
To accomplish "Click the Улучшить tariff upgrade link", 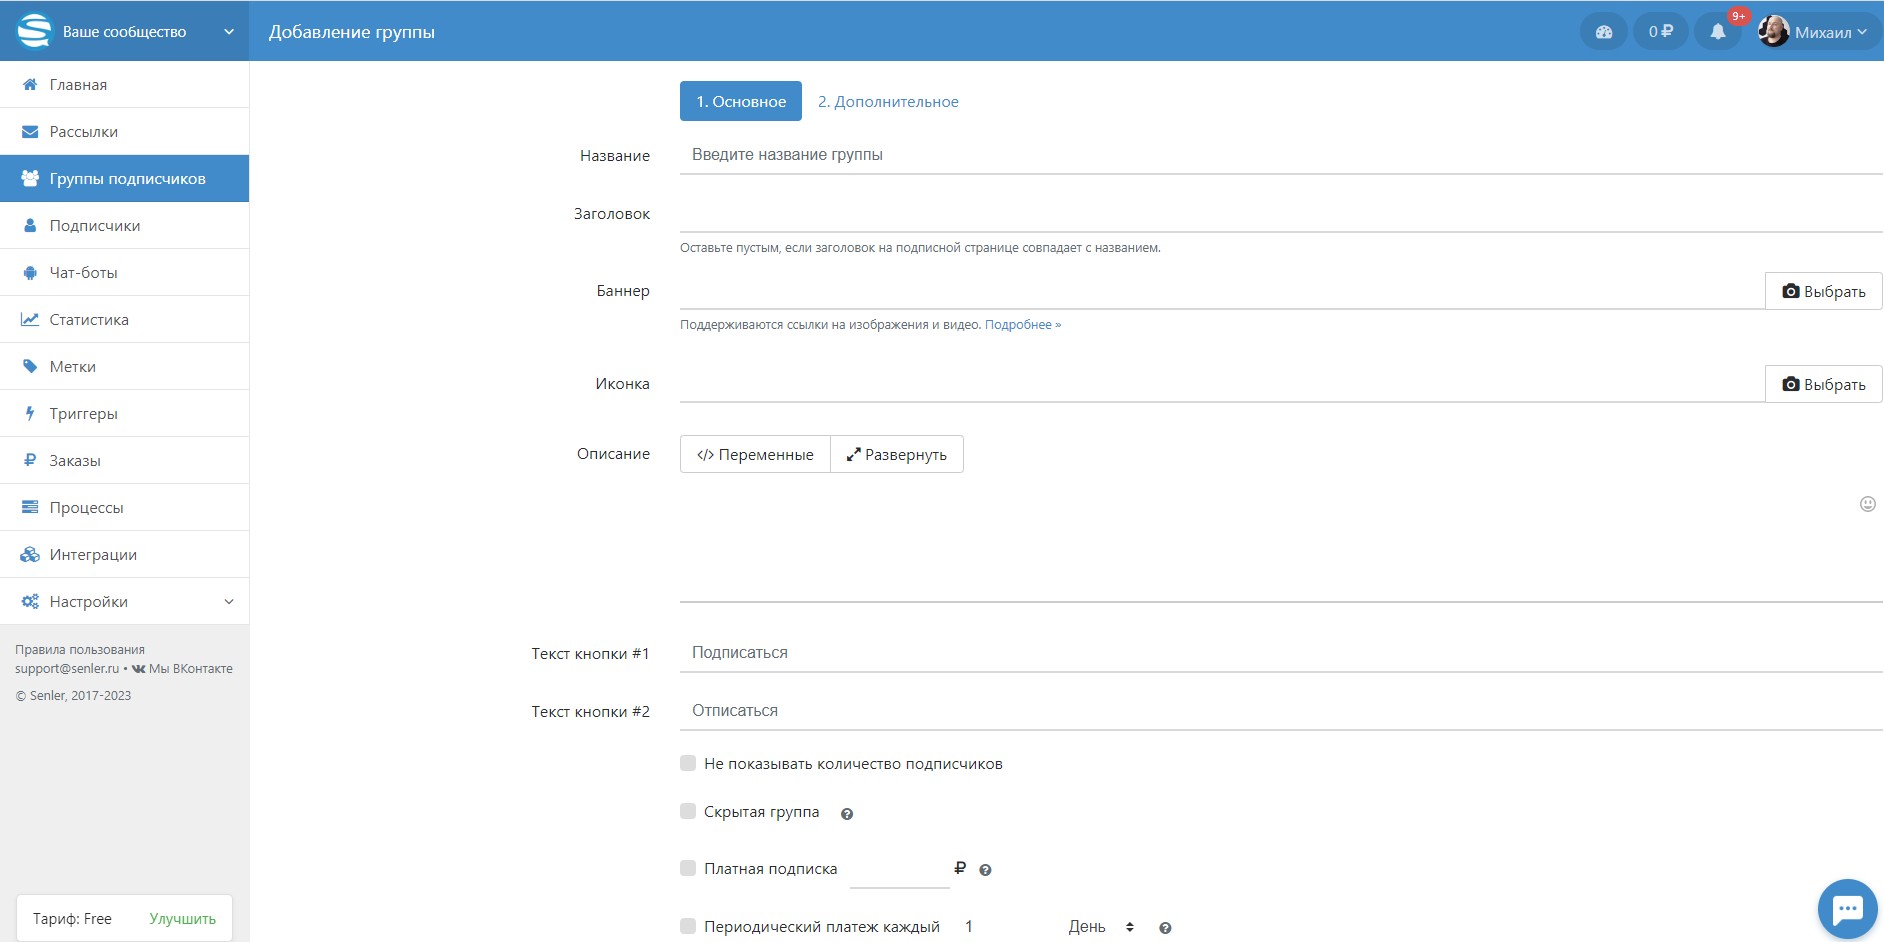I will coord(182,919).
